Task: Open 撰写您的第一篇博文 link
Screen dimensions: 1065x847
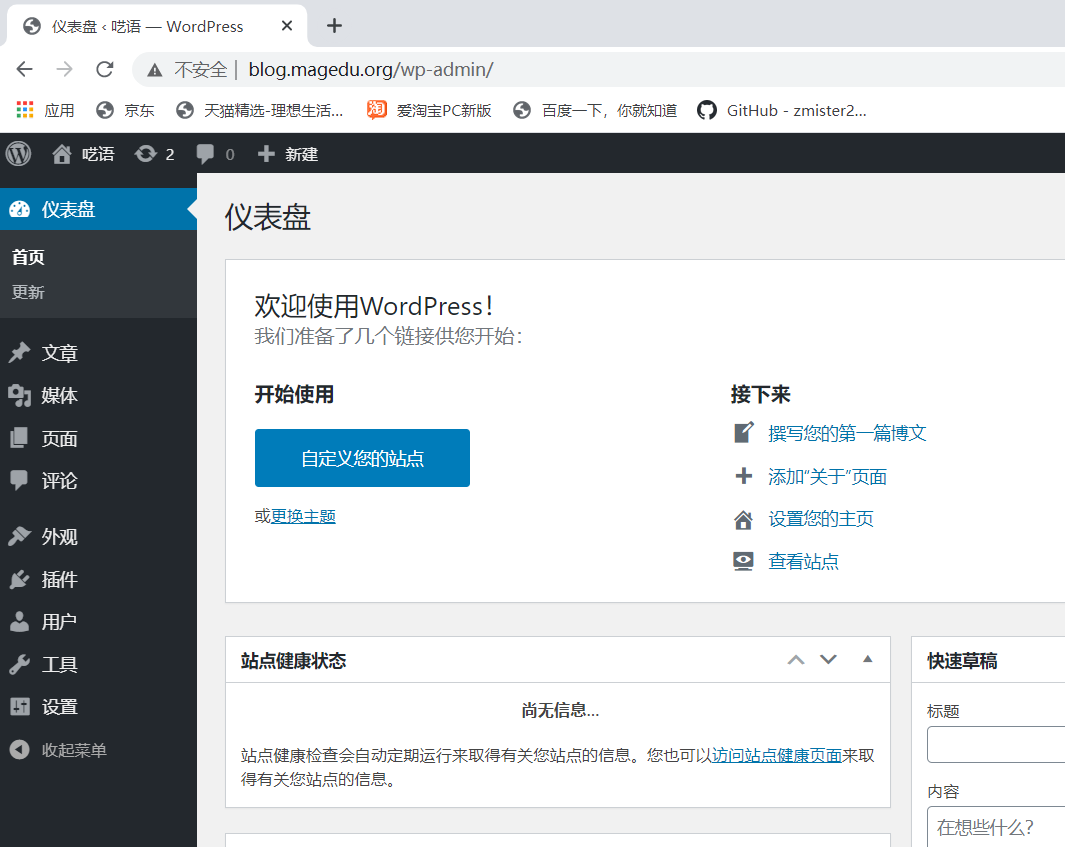Action: point(847,433)
